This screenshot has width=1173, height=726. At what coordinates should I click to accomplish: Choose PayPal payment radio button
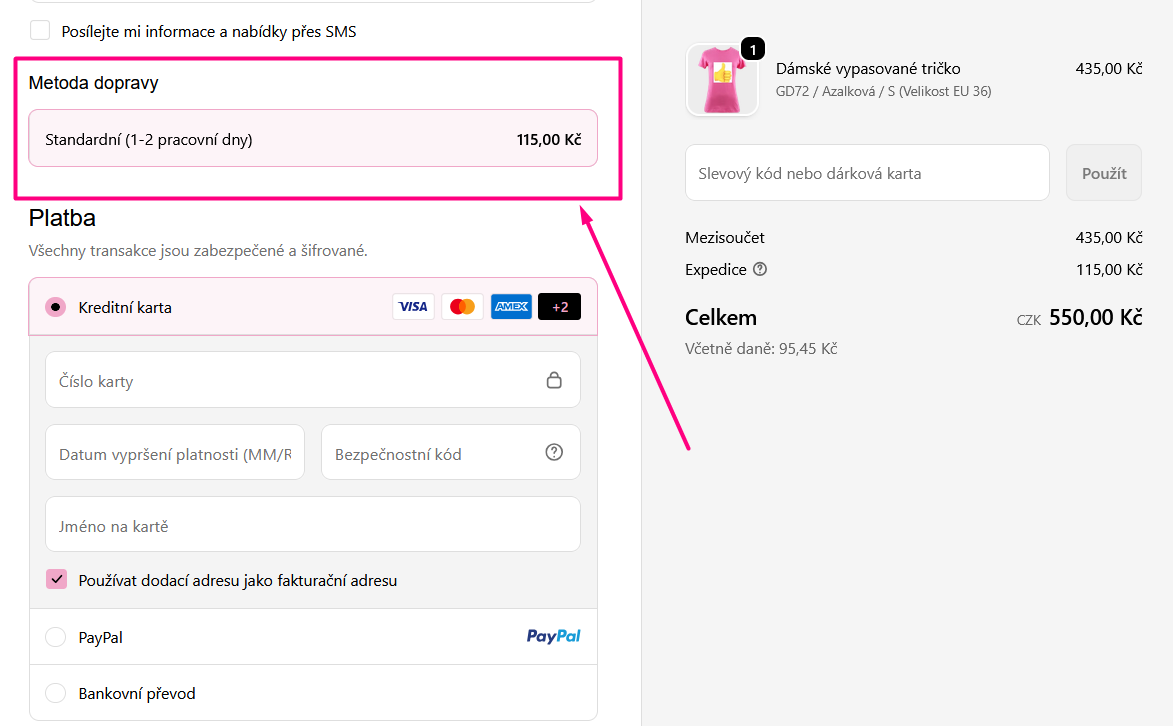point(56,637)
